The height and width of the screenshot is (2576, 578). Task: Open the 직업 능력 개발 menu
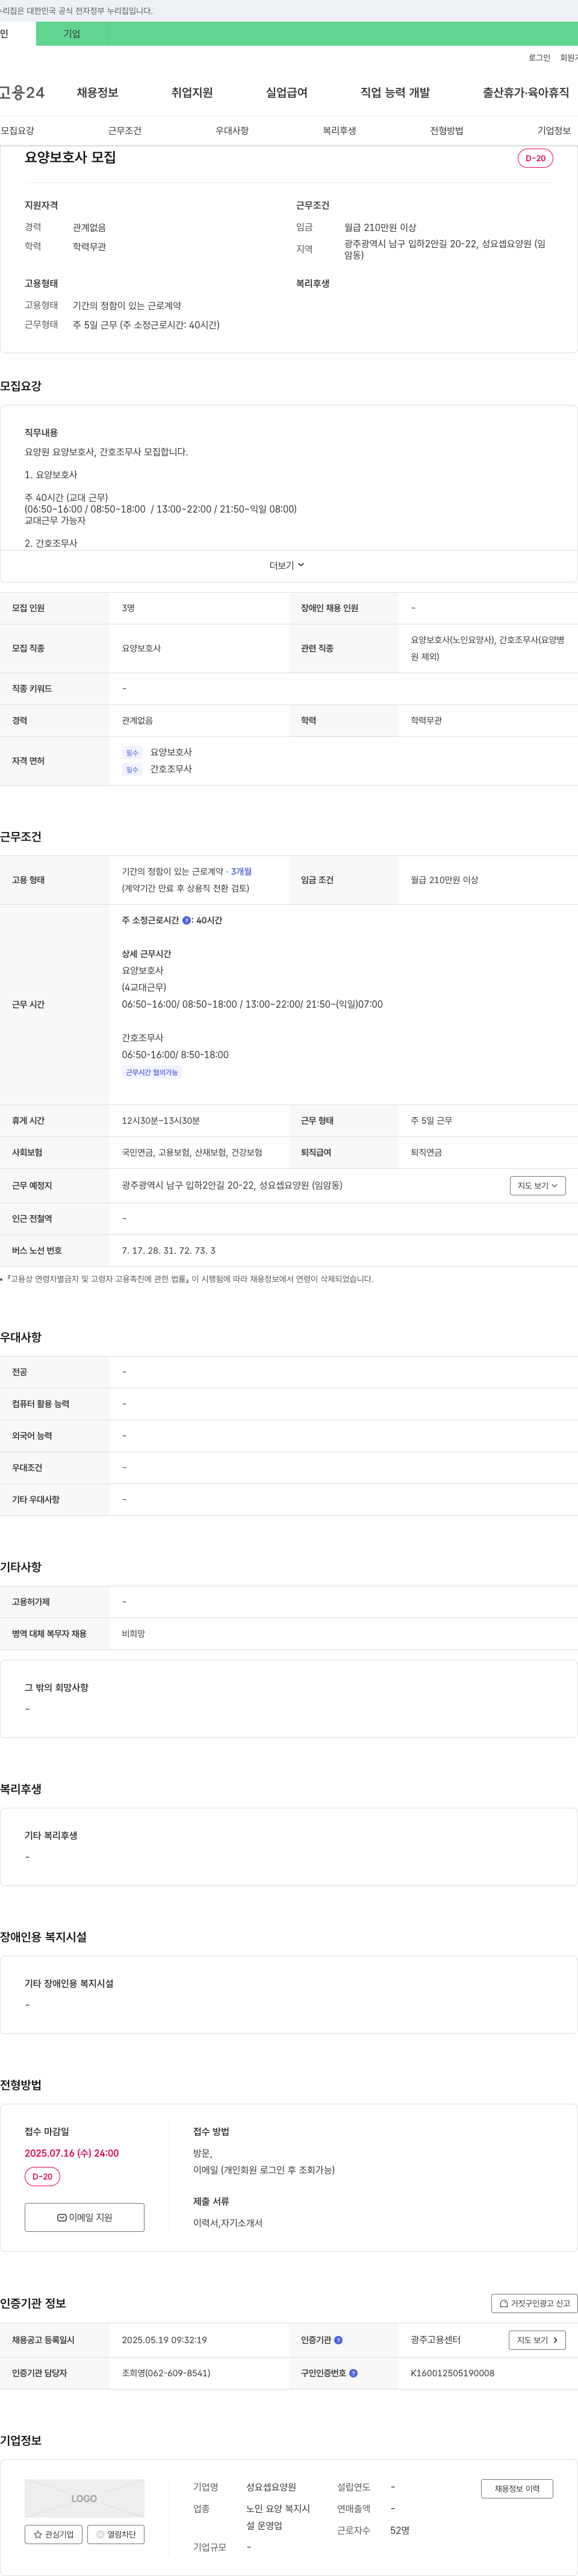pyautogui.click(x=395, y=93)
